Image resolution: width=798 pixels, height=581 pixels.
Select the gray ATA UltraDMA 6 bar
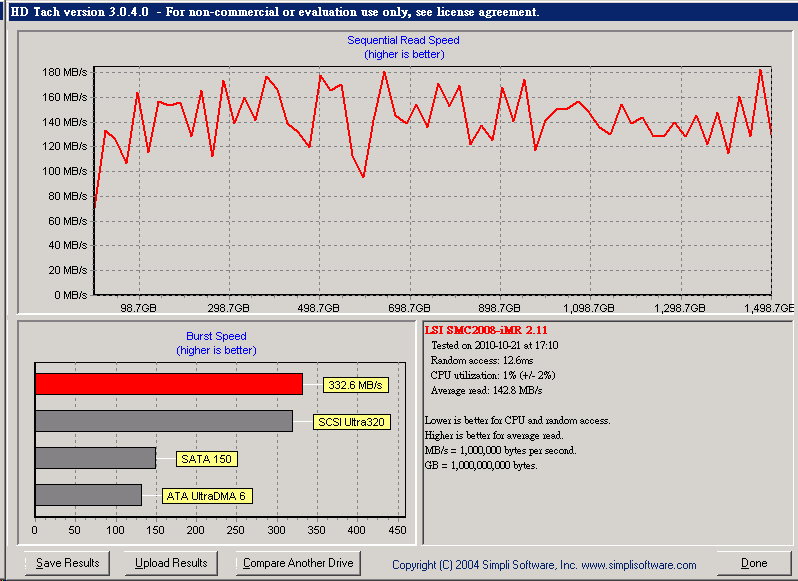[x=88, y=495]
